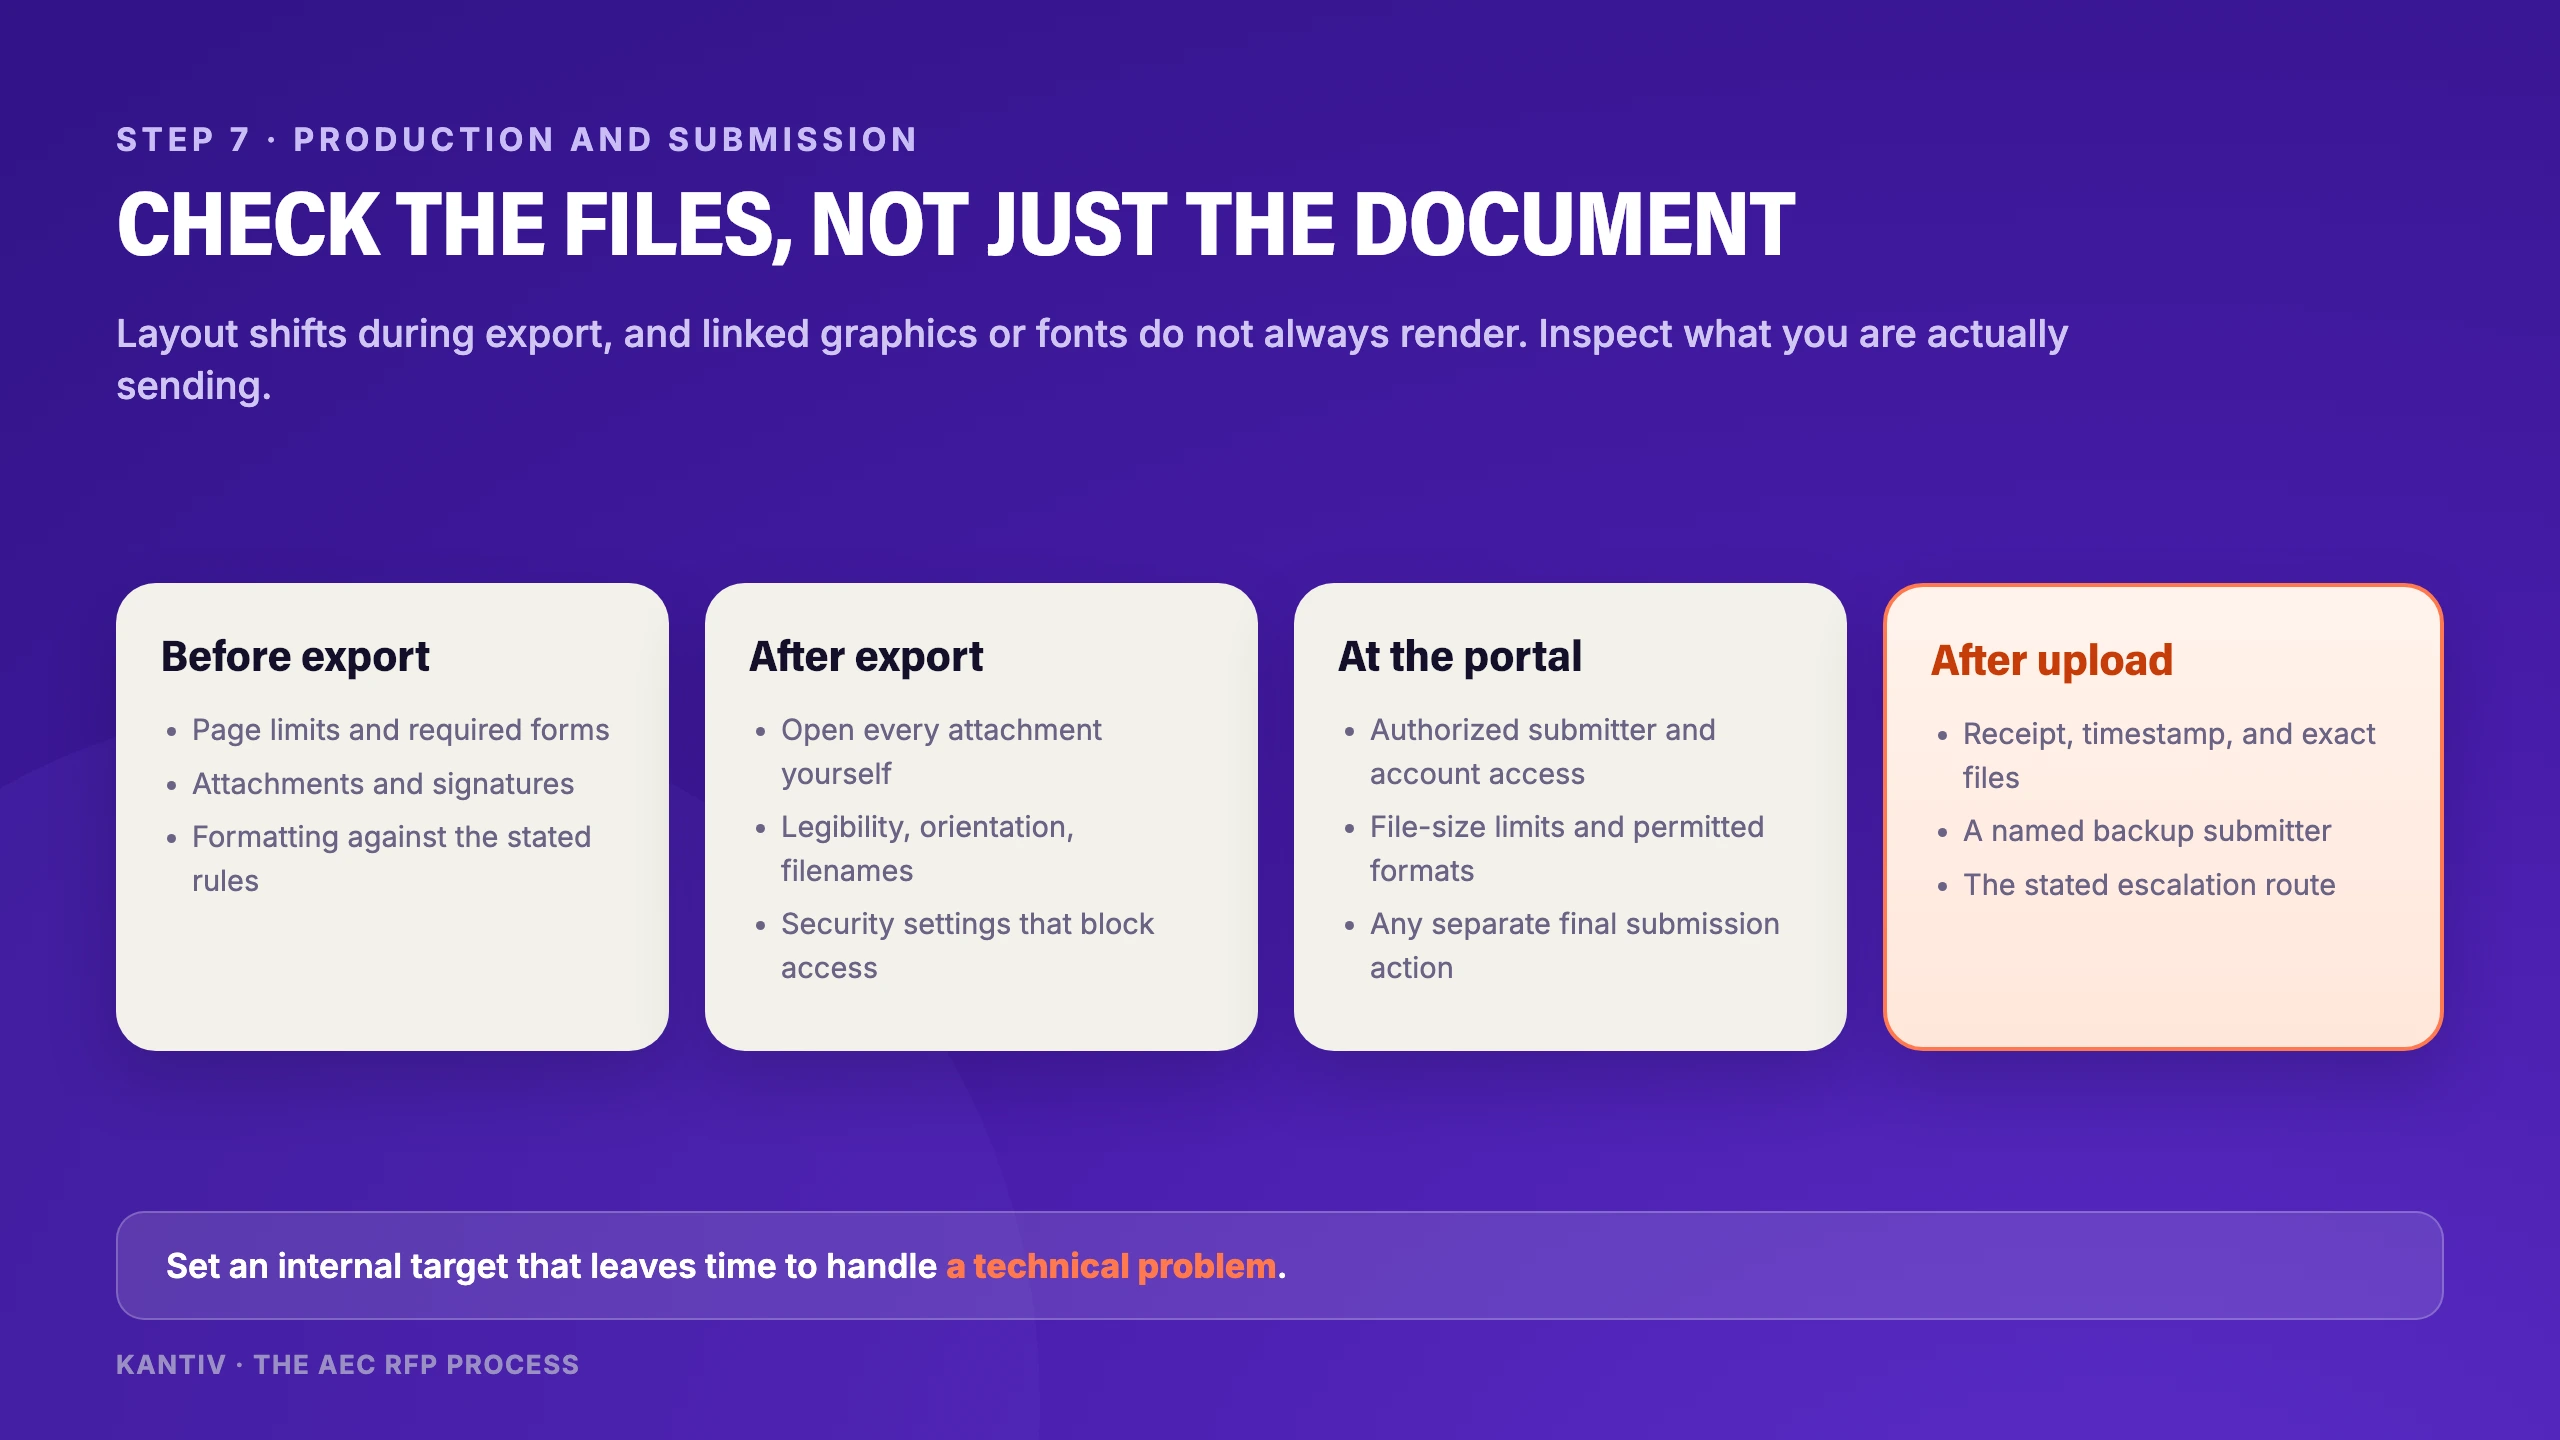Select the 'Before export' card heading
Screen dimensions: 2560x1440
295,656
